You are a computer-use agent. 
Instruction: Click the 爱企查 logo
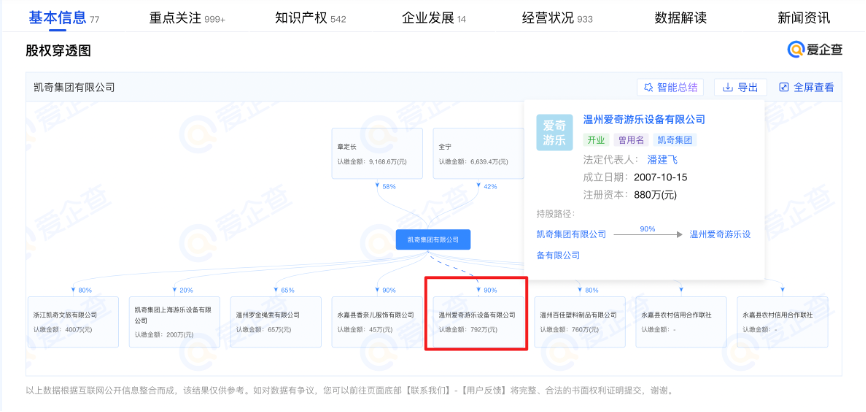click(x=815, y=50)
